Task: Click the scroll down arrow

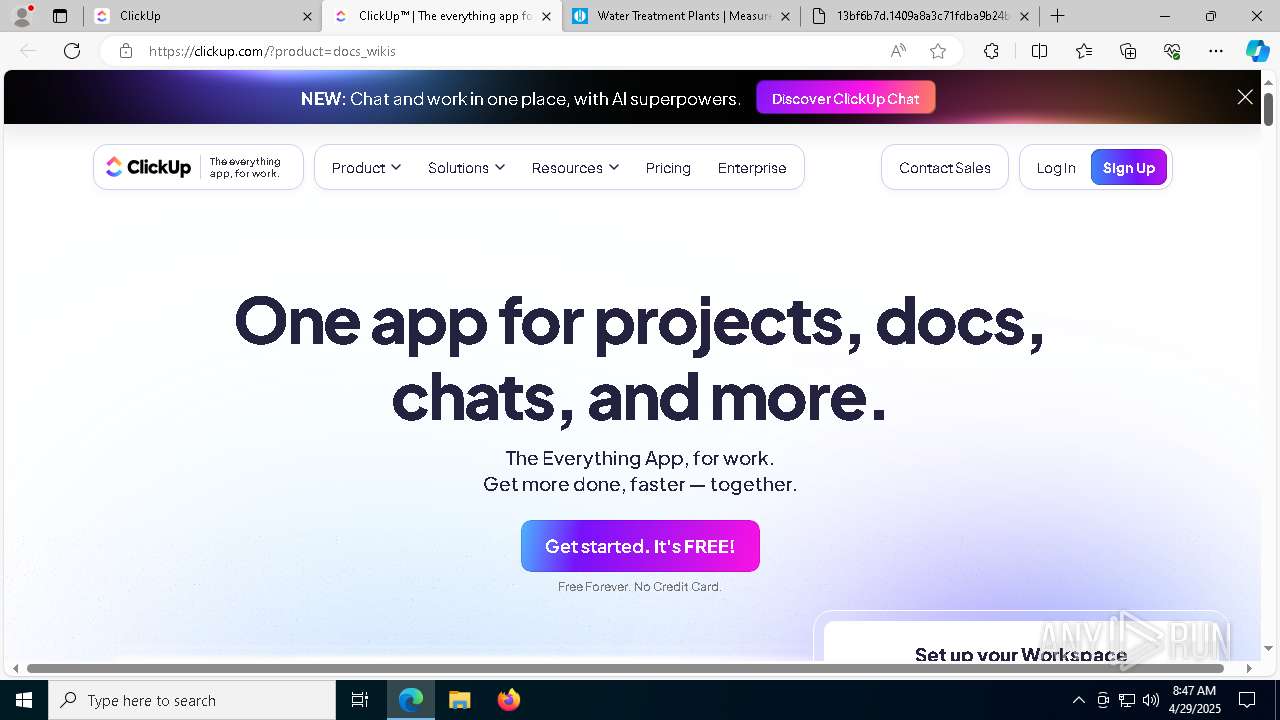Action: pyautogui.click(x=1268, y=648)
